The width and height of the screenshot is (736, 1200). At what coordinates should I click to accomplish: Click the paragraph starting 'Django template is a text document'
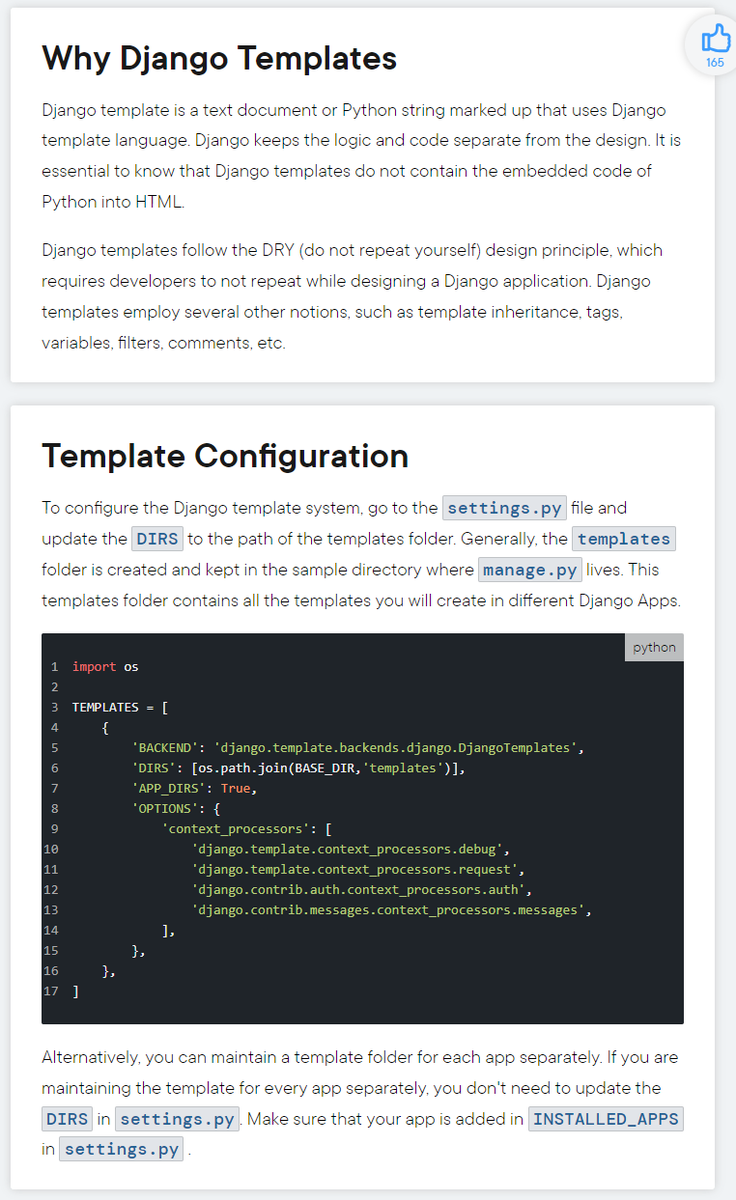pyautogui.click(x=361, y=155)
